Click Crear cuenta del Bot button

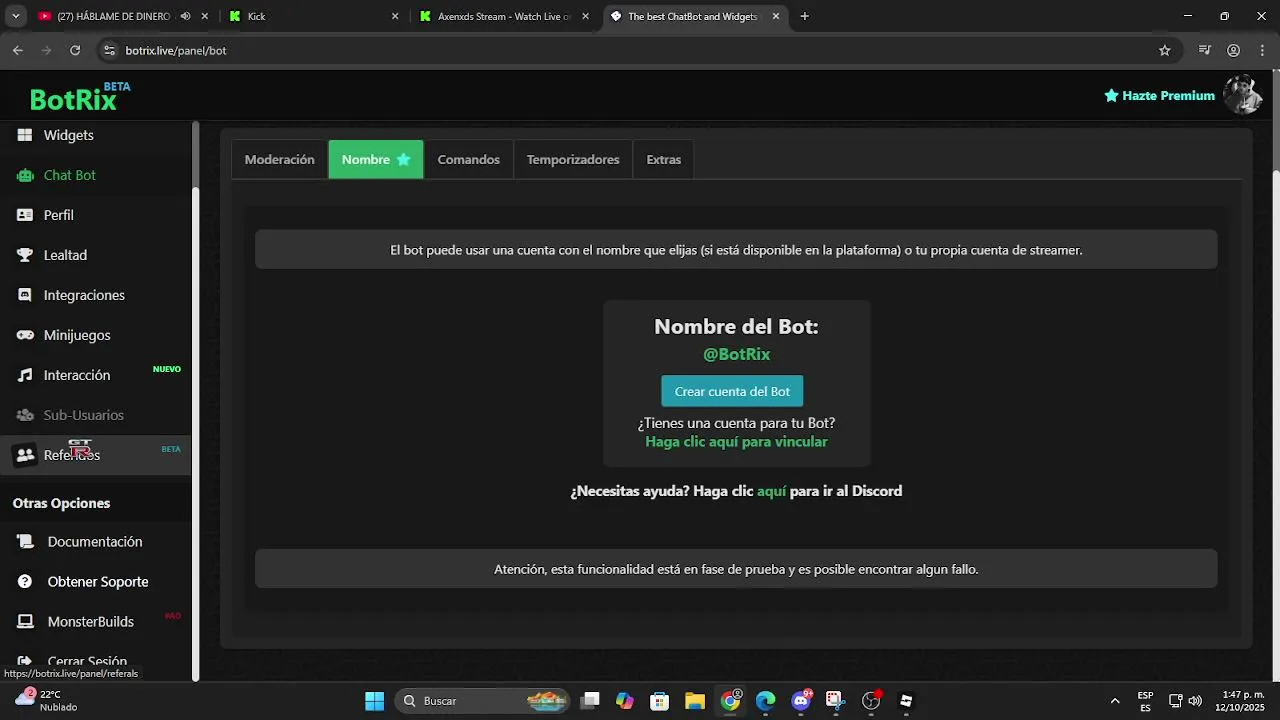point(732,391)
